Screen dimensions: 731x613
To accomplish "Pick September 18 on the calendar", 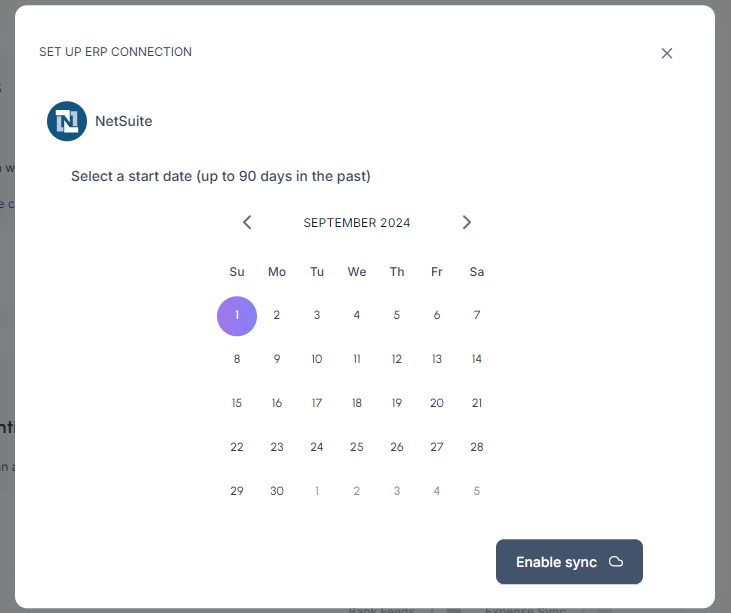I will coord(357,404).
